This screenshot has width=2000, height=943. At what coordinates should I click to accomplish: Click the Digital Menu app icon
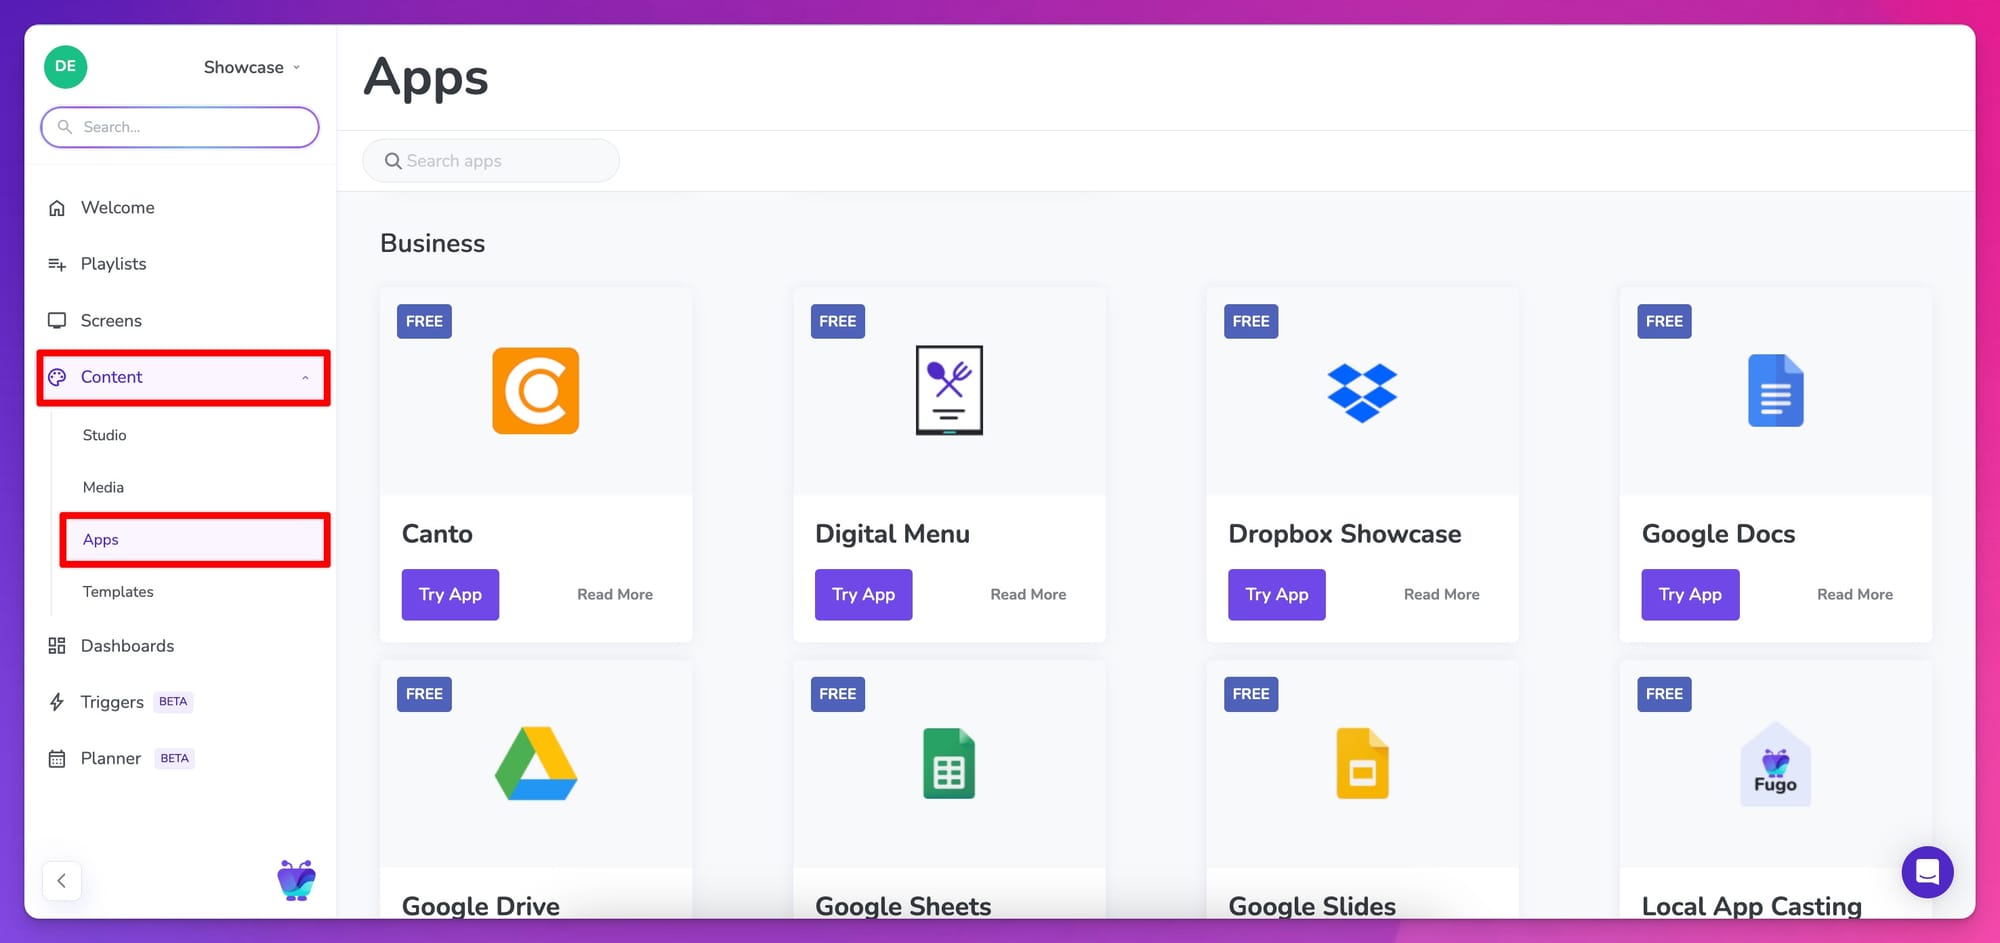pyautogui.click(x=949, y=391)
